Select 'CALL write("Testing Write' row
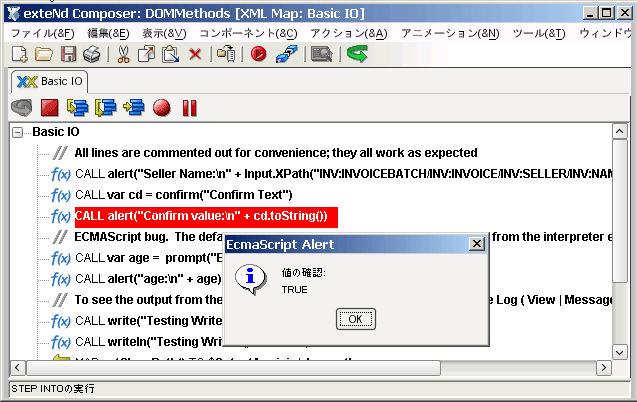 point(149,321)
